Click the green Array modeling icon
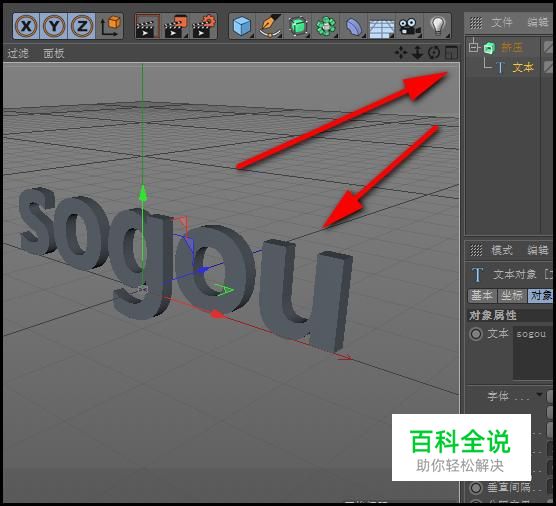 click(x=326, y=26)
